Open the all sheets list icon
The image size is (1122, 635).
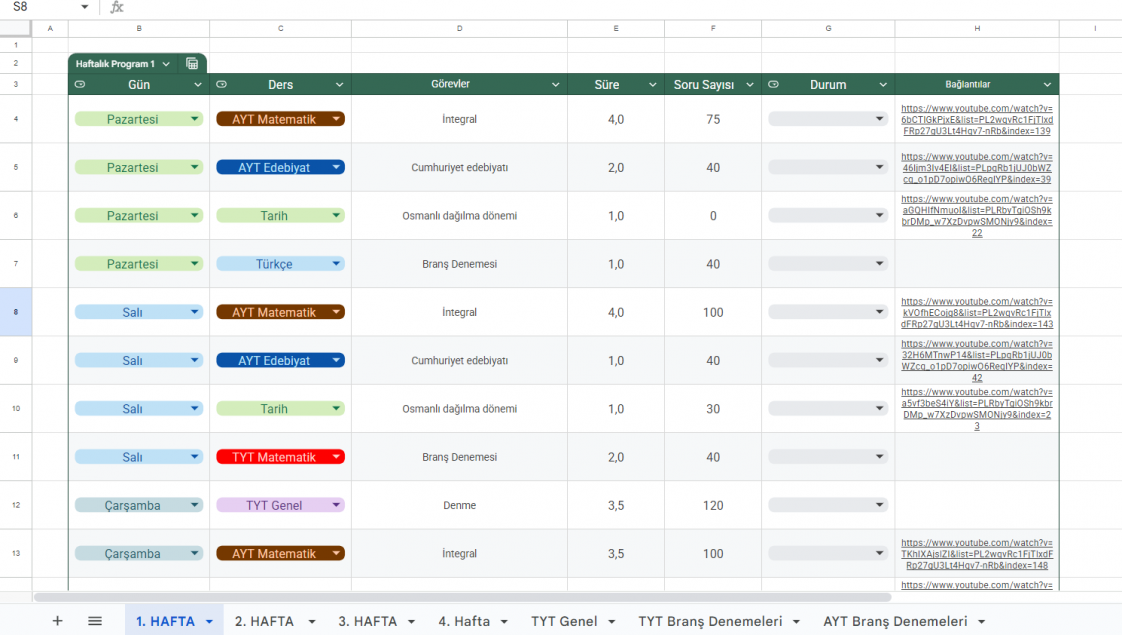[95, 621]
